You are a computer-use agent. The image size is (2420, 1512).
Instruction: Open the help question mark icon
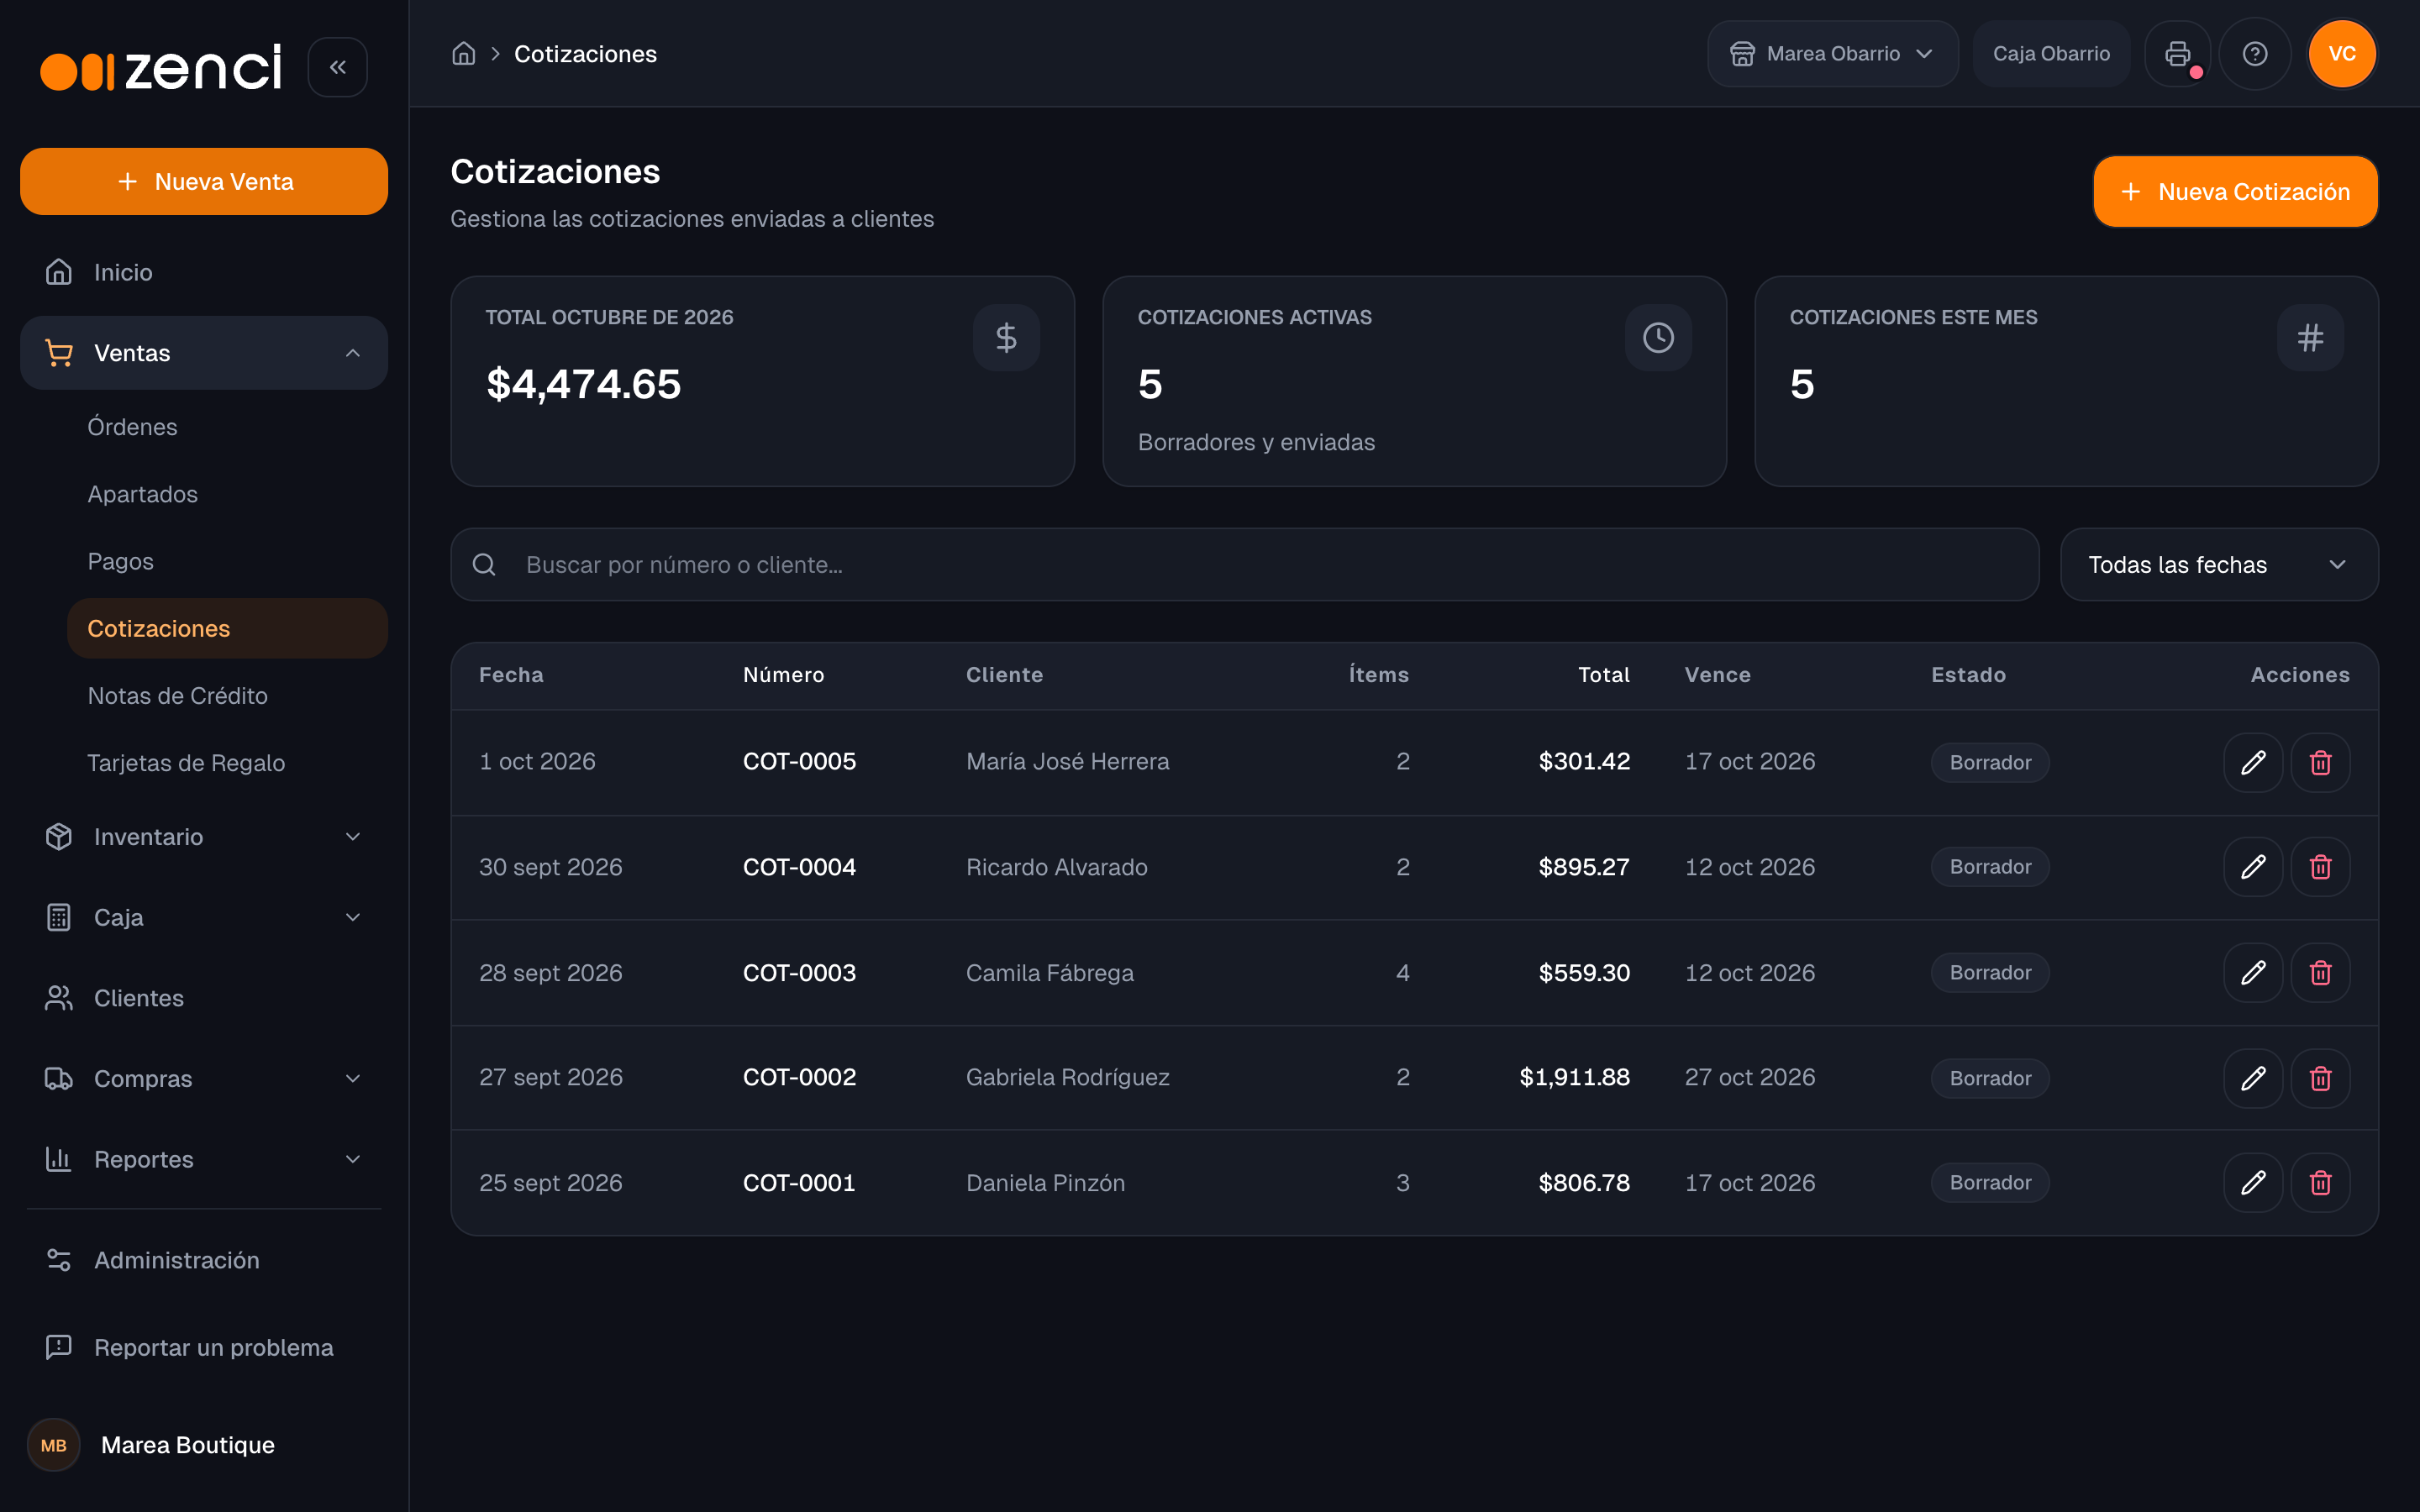click(2254, 54)
